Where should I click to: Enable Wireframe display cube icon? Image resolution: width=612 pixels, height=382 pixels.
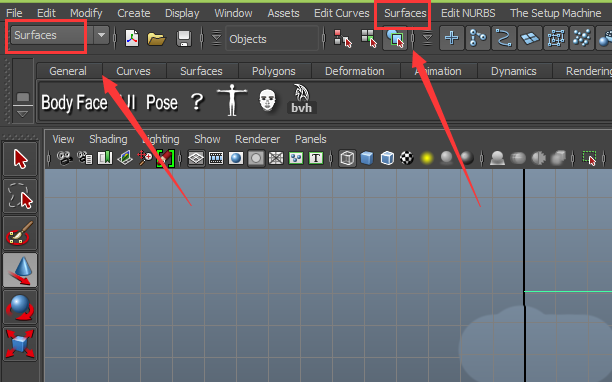pos(347,158)
